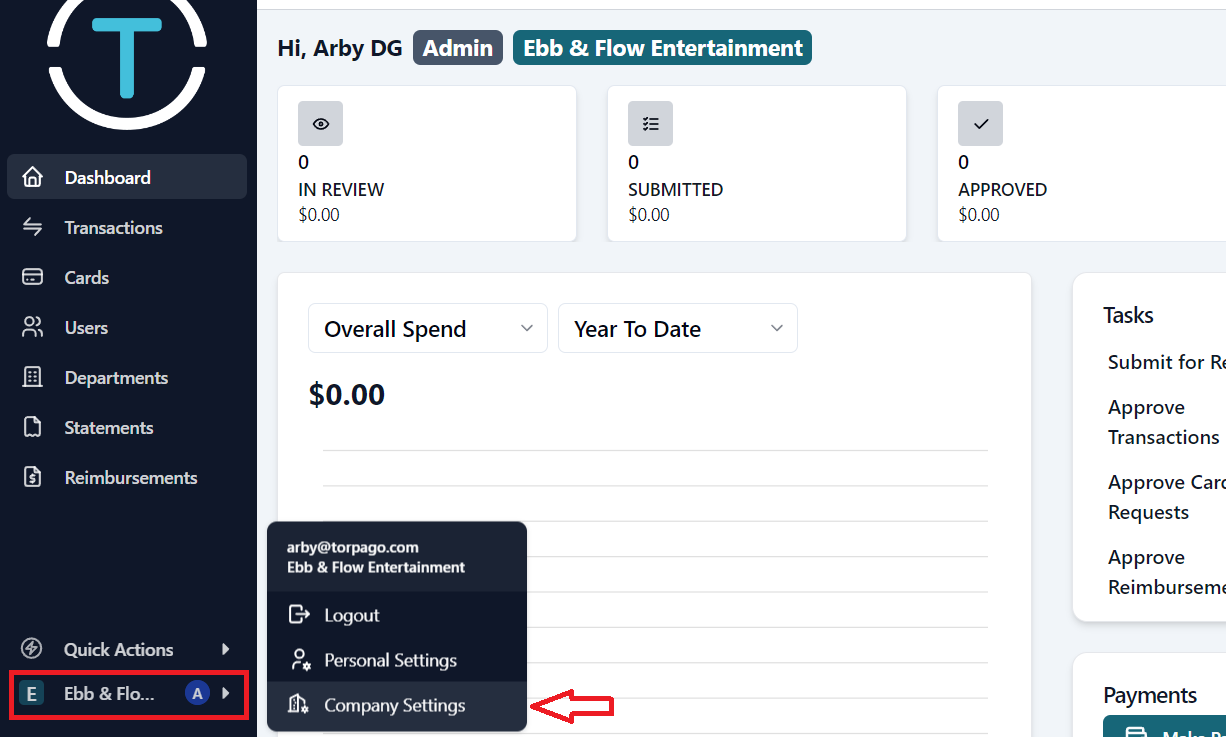Open the Overall Spend dropdown

tap(428, 328)
